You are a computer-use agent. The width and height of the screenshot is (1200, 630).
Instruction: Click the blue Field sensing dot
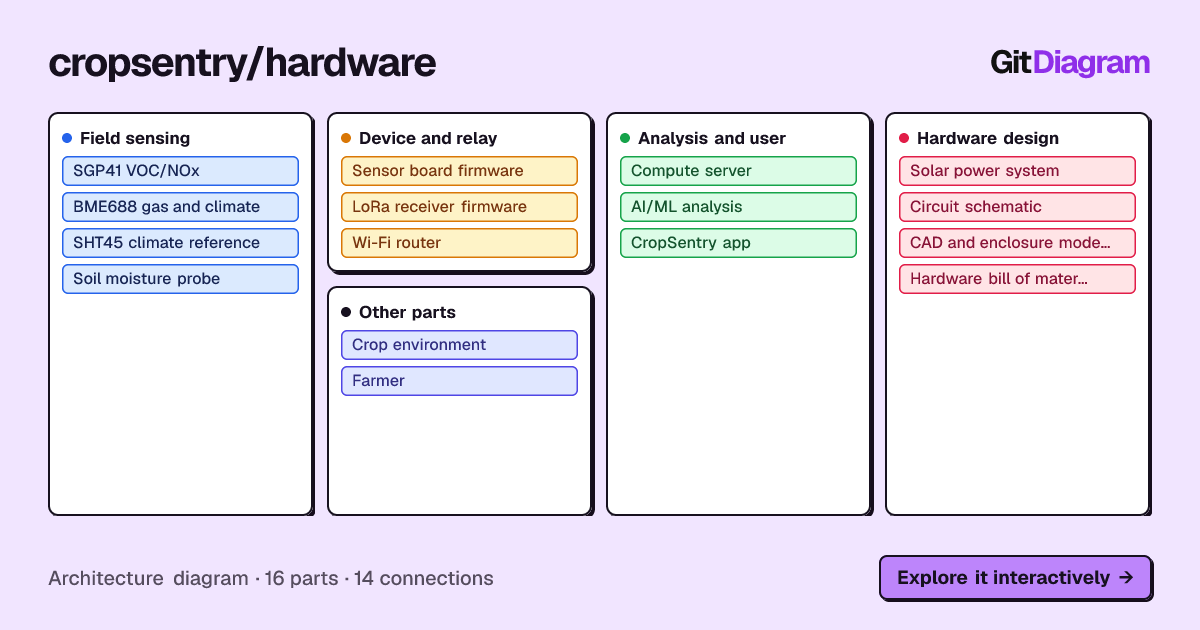(67, 138)
